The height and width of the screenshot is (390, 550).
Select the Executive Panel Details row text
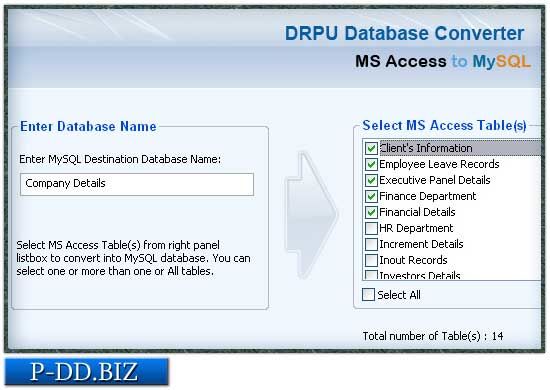coord(435,180)
